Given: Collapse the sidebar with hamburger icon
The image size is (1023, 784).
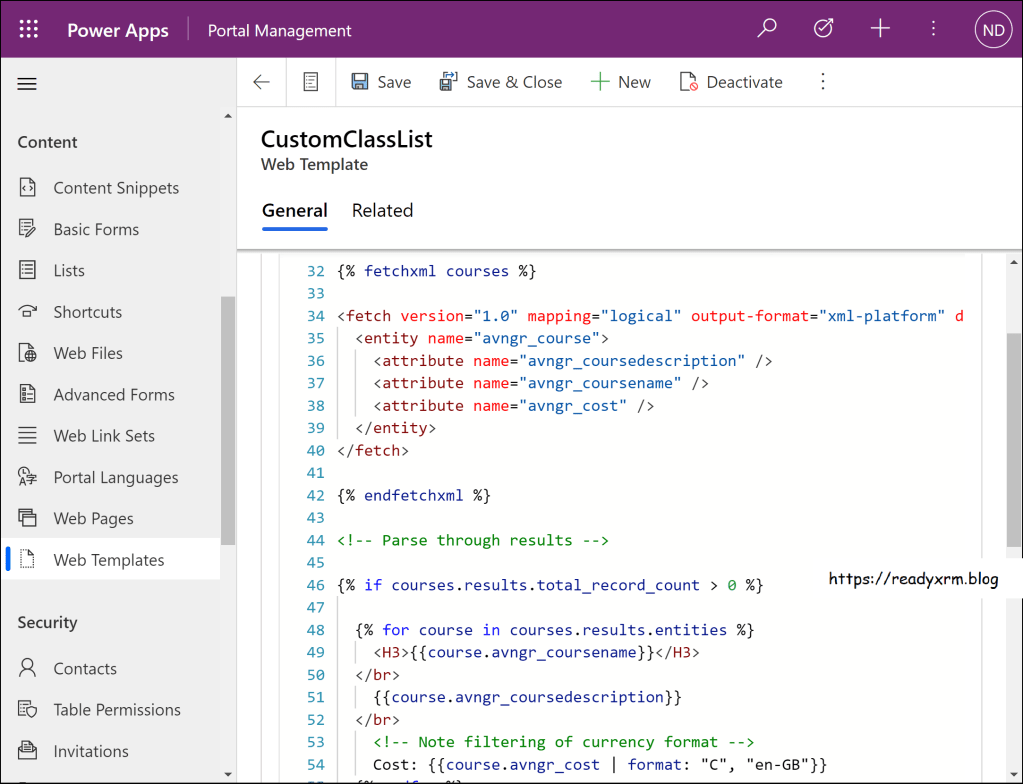Looking at the screenshot, I should tap(27, 84).
